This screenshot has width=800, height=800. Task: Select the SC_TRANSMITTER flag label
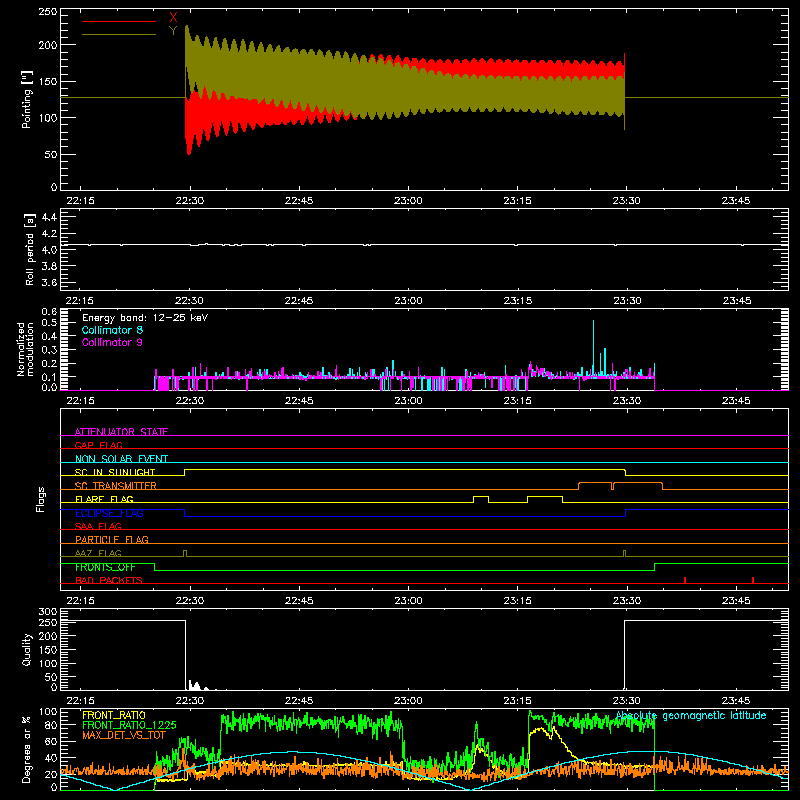point(116,486)
